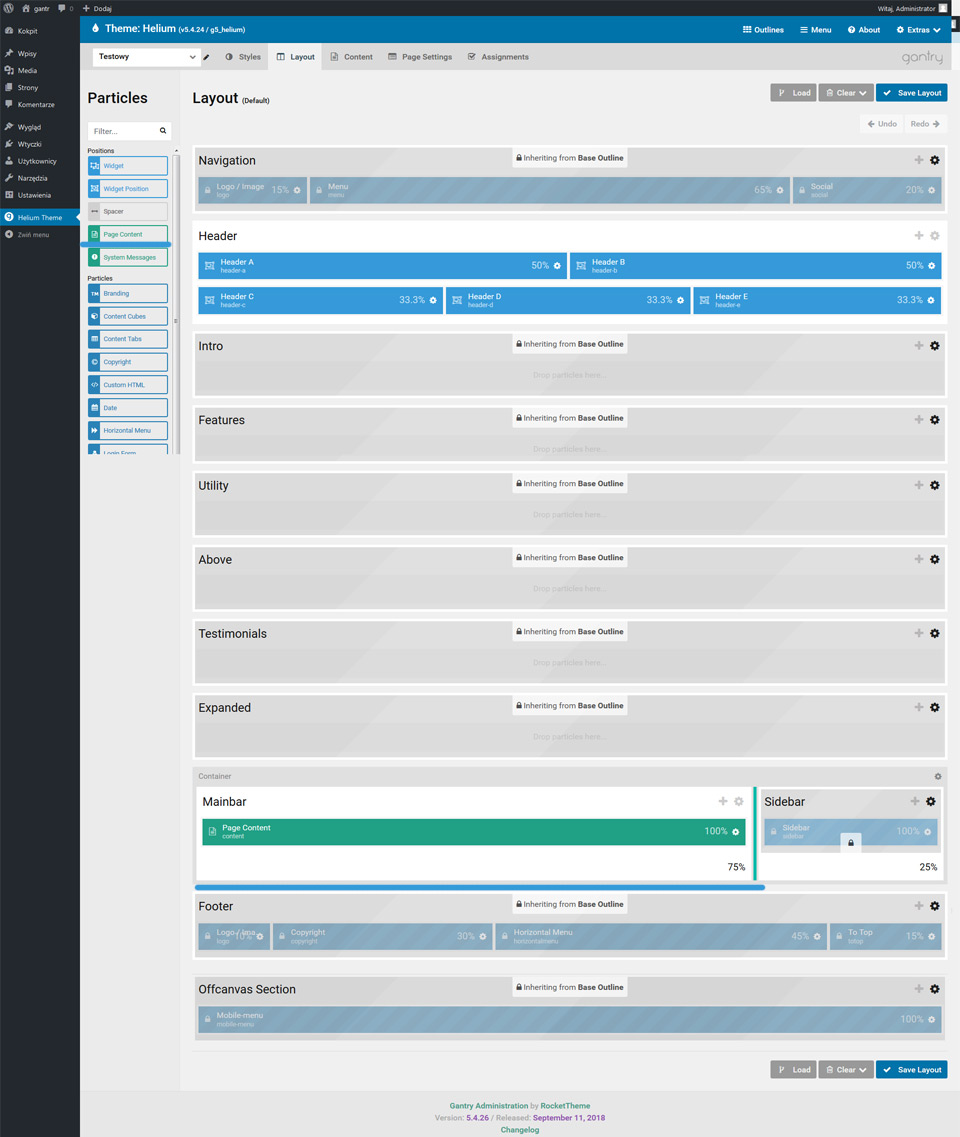Image resolution: width=960 pixels, height=1137 pixels.
Task: Open Expanded section gear settings
Action: click(x=935, y=707)
